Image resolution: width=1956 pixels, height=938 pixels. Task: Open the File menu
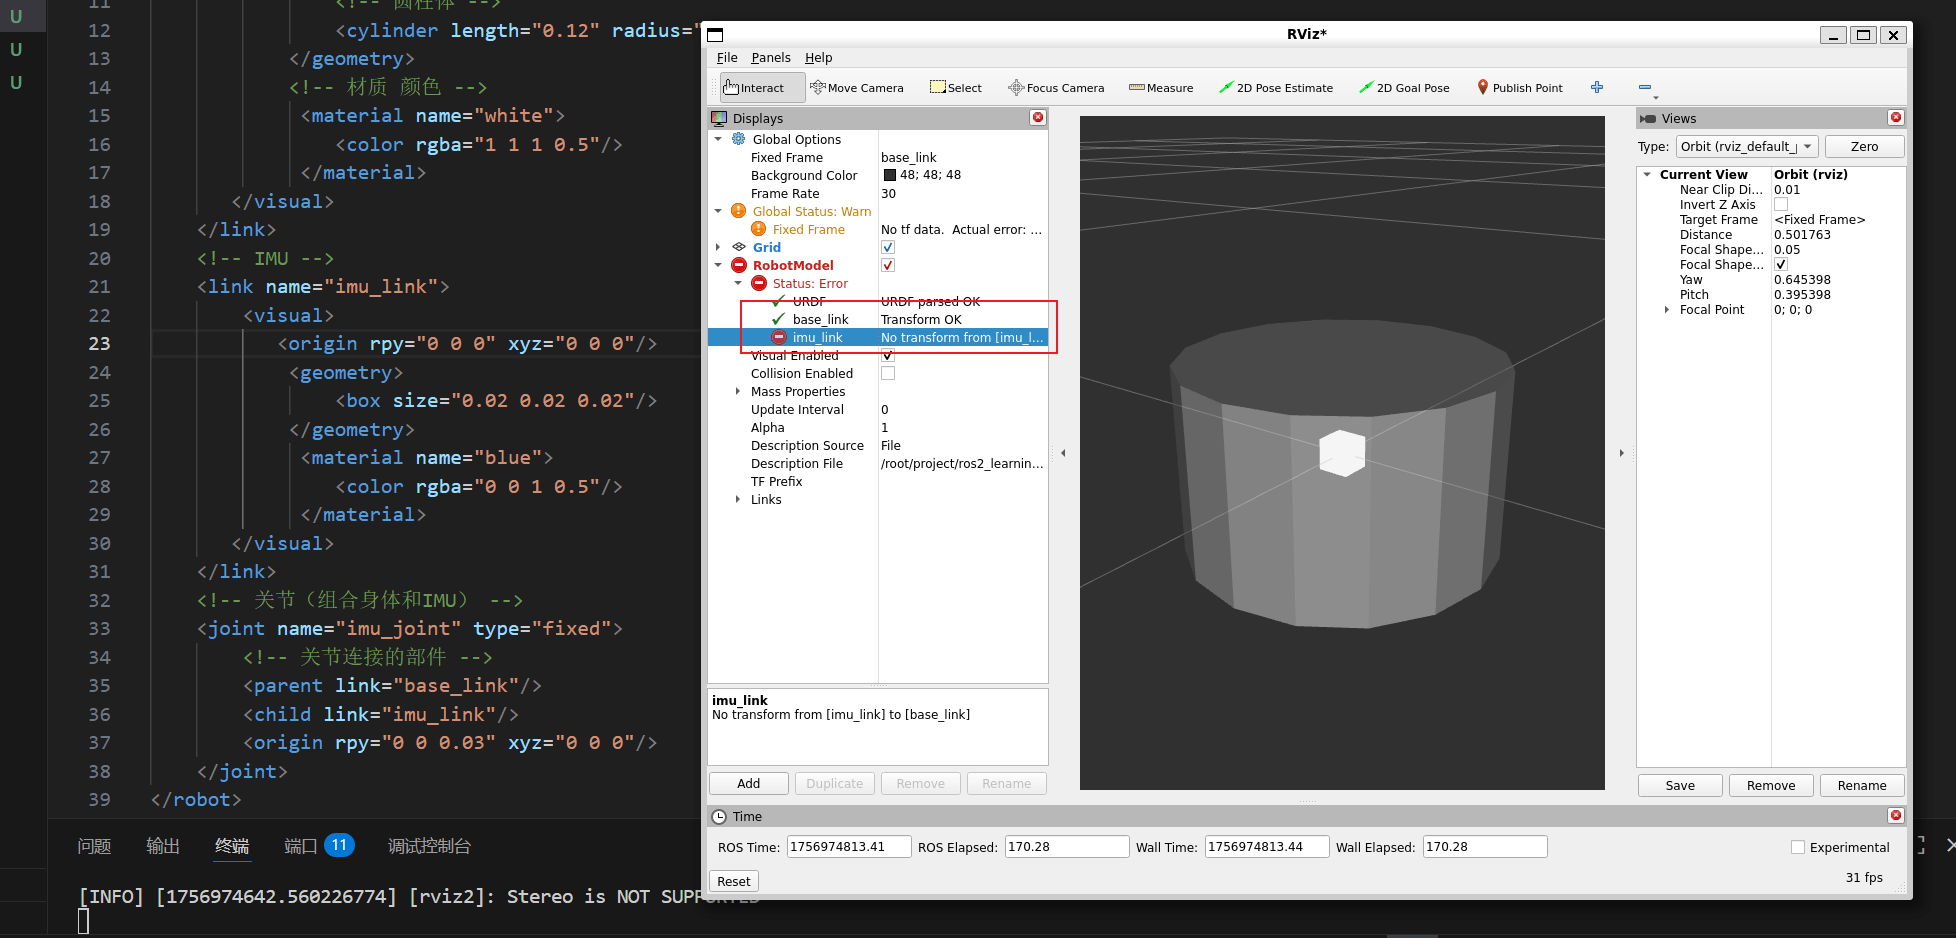coord(727,58)
